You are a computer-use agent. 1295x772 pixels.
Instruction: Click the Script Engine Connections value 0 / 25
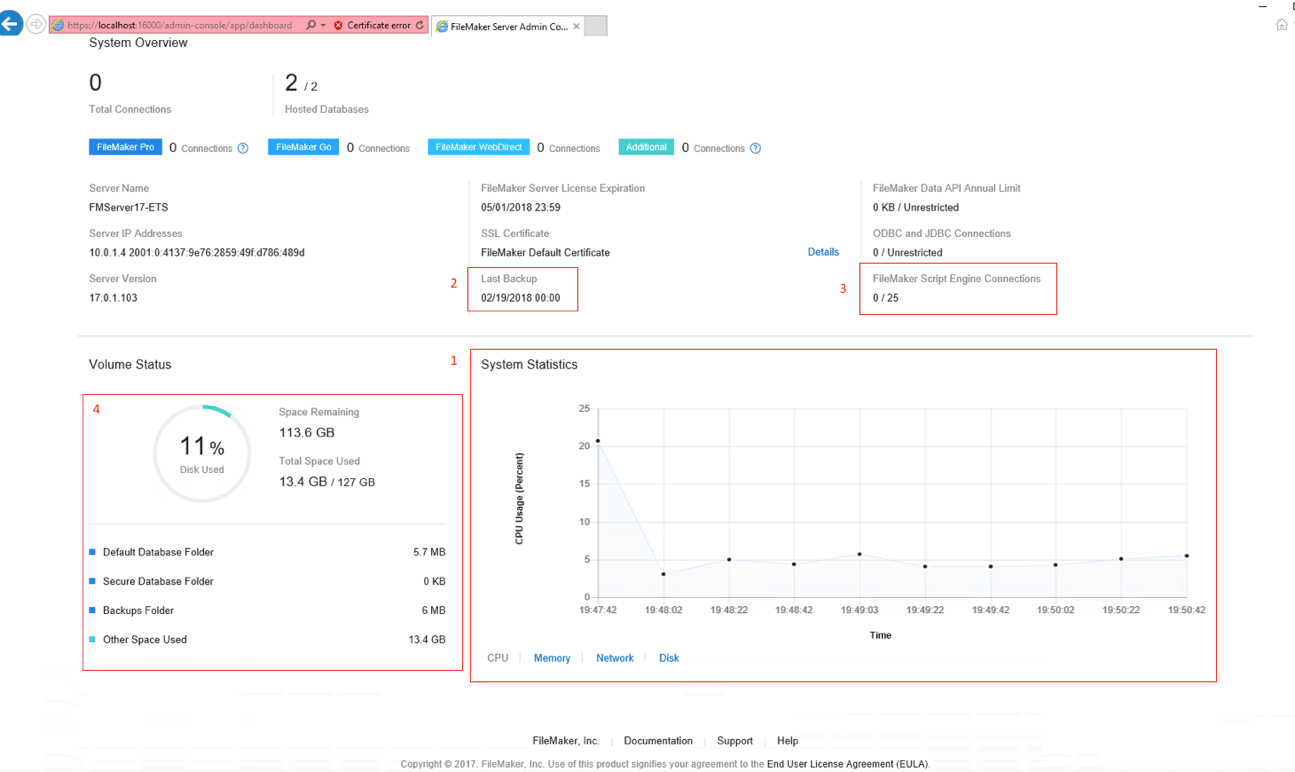886,298
